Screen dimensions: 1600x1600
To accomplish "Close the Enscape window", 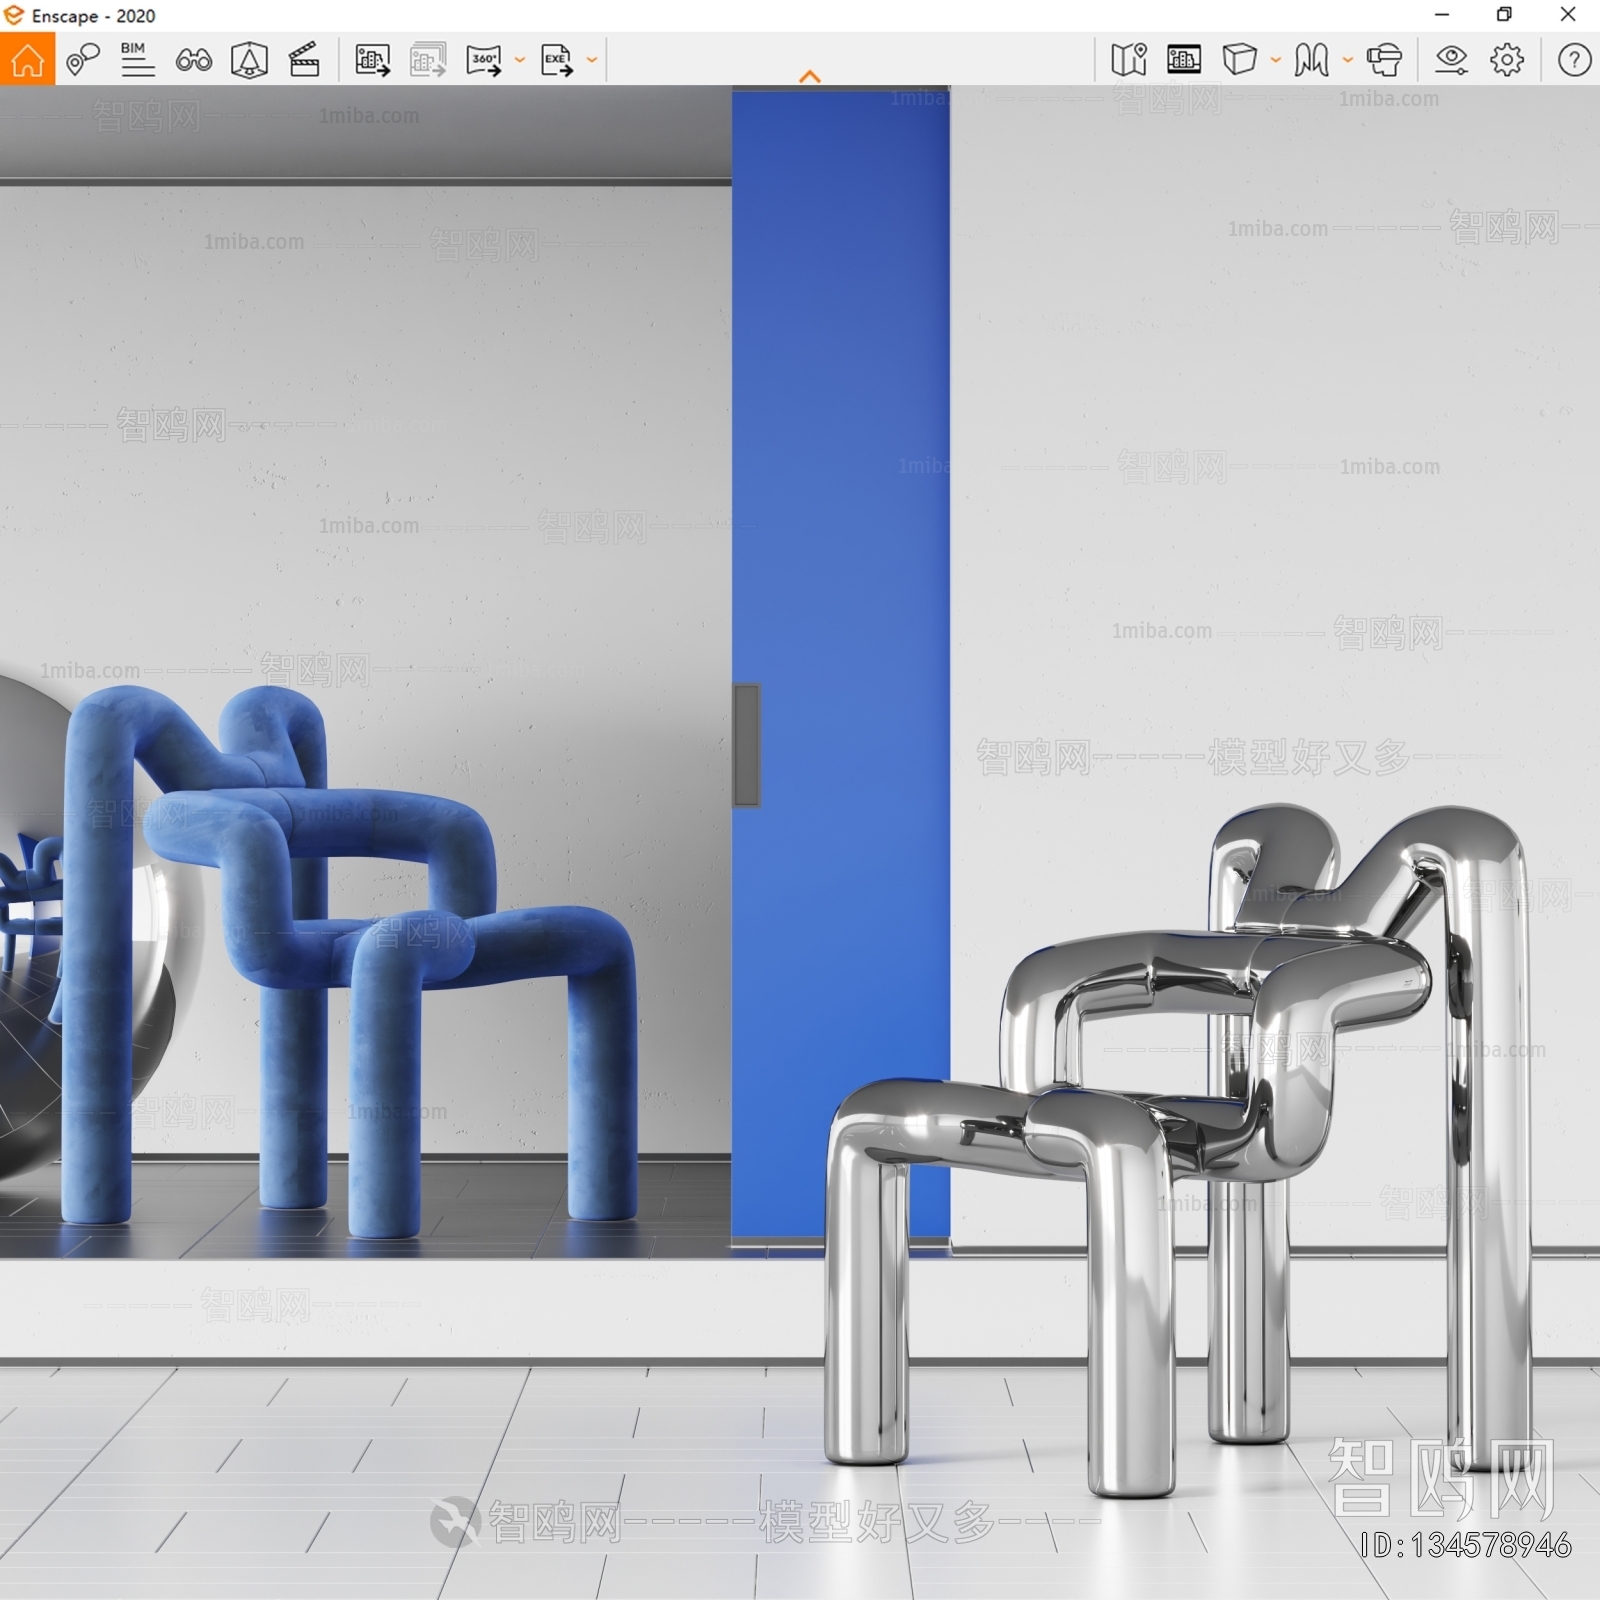I will pyautogui.click(x=1568, y=15).
